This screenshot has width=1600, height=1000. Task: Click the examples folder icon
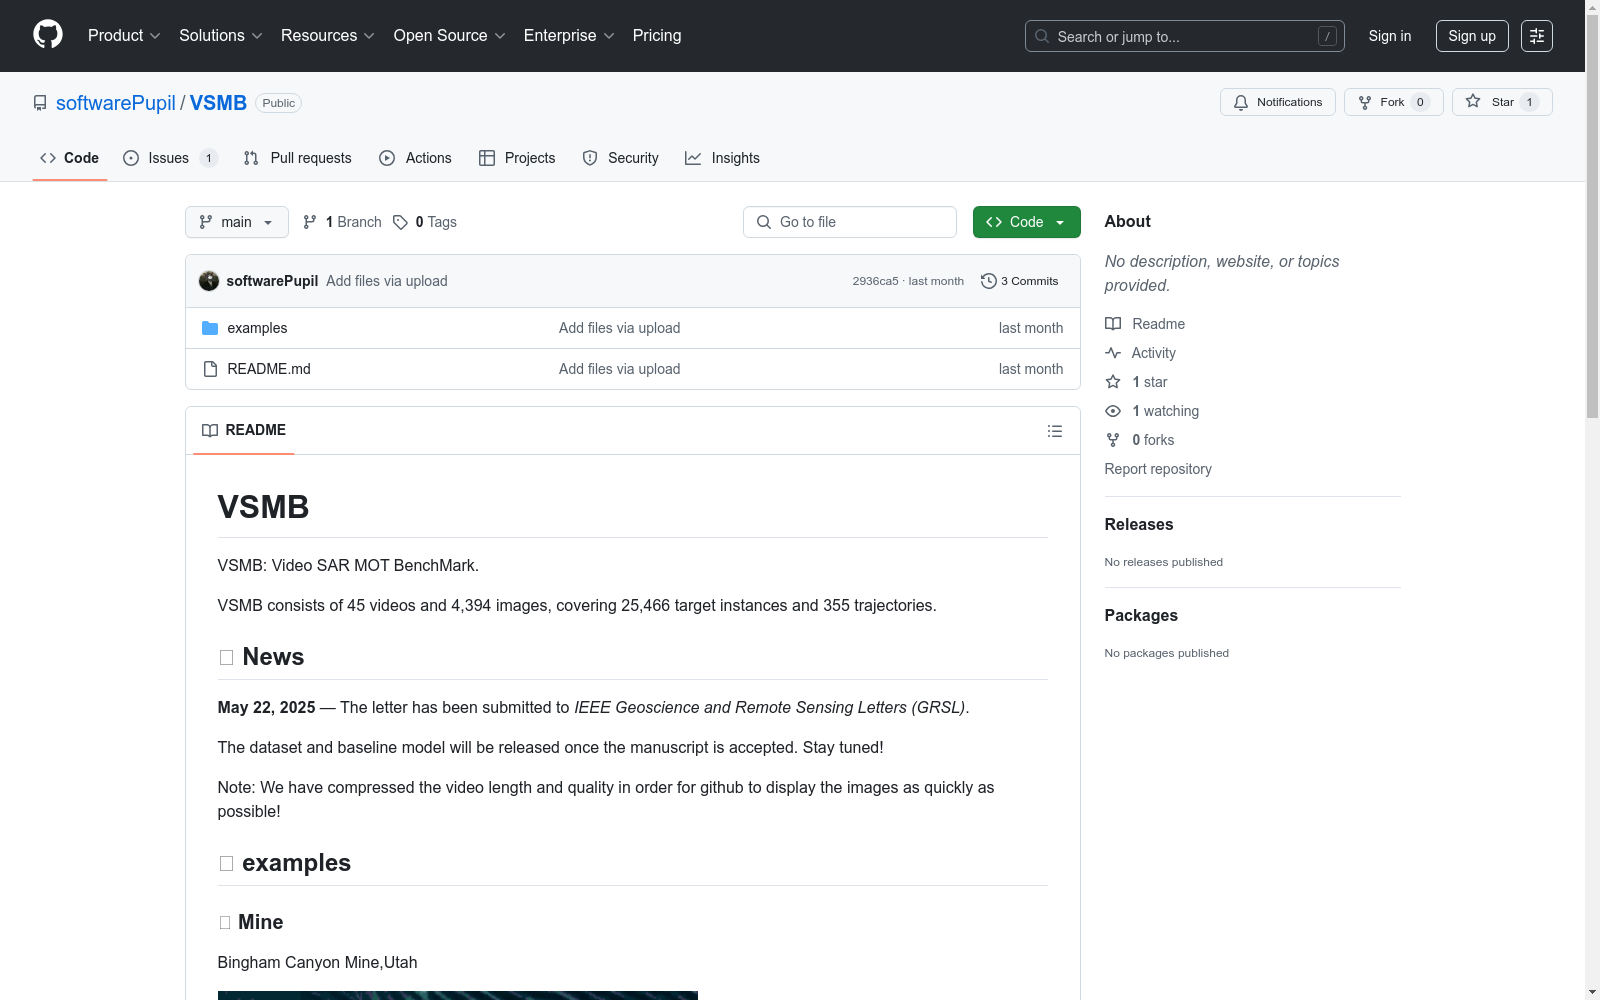point(210,328)
